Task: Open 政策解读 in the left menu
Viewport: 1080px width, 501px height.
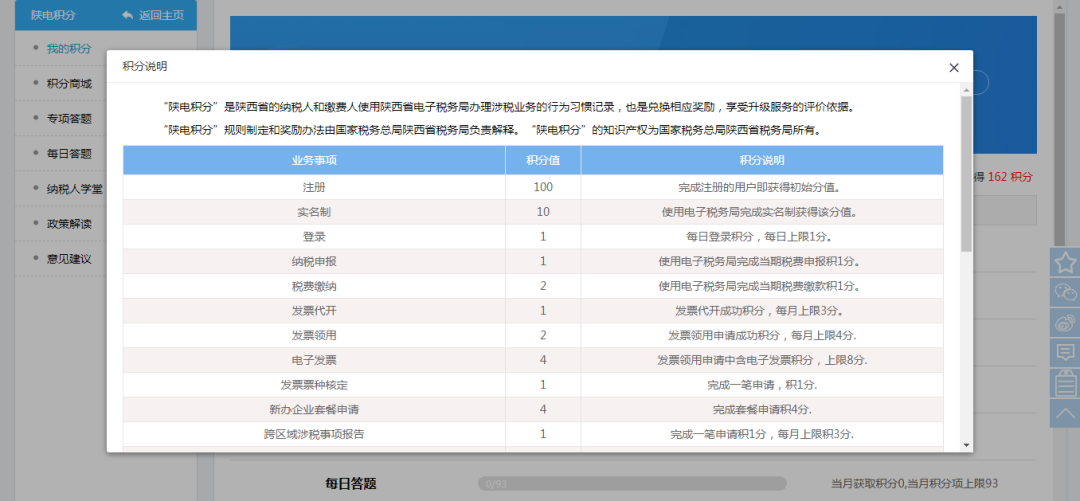Action: pyautogui.click(x=69, y=223)
